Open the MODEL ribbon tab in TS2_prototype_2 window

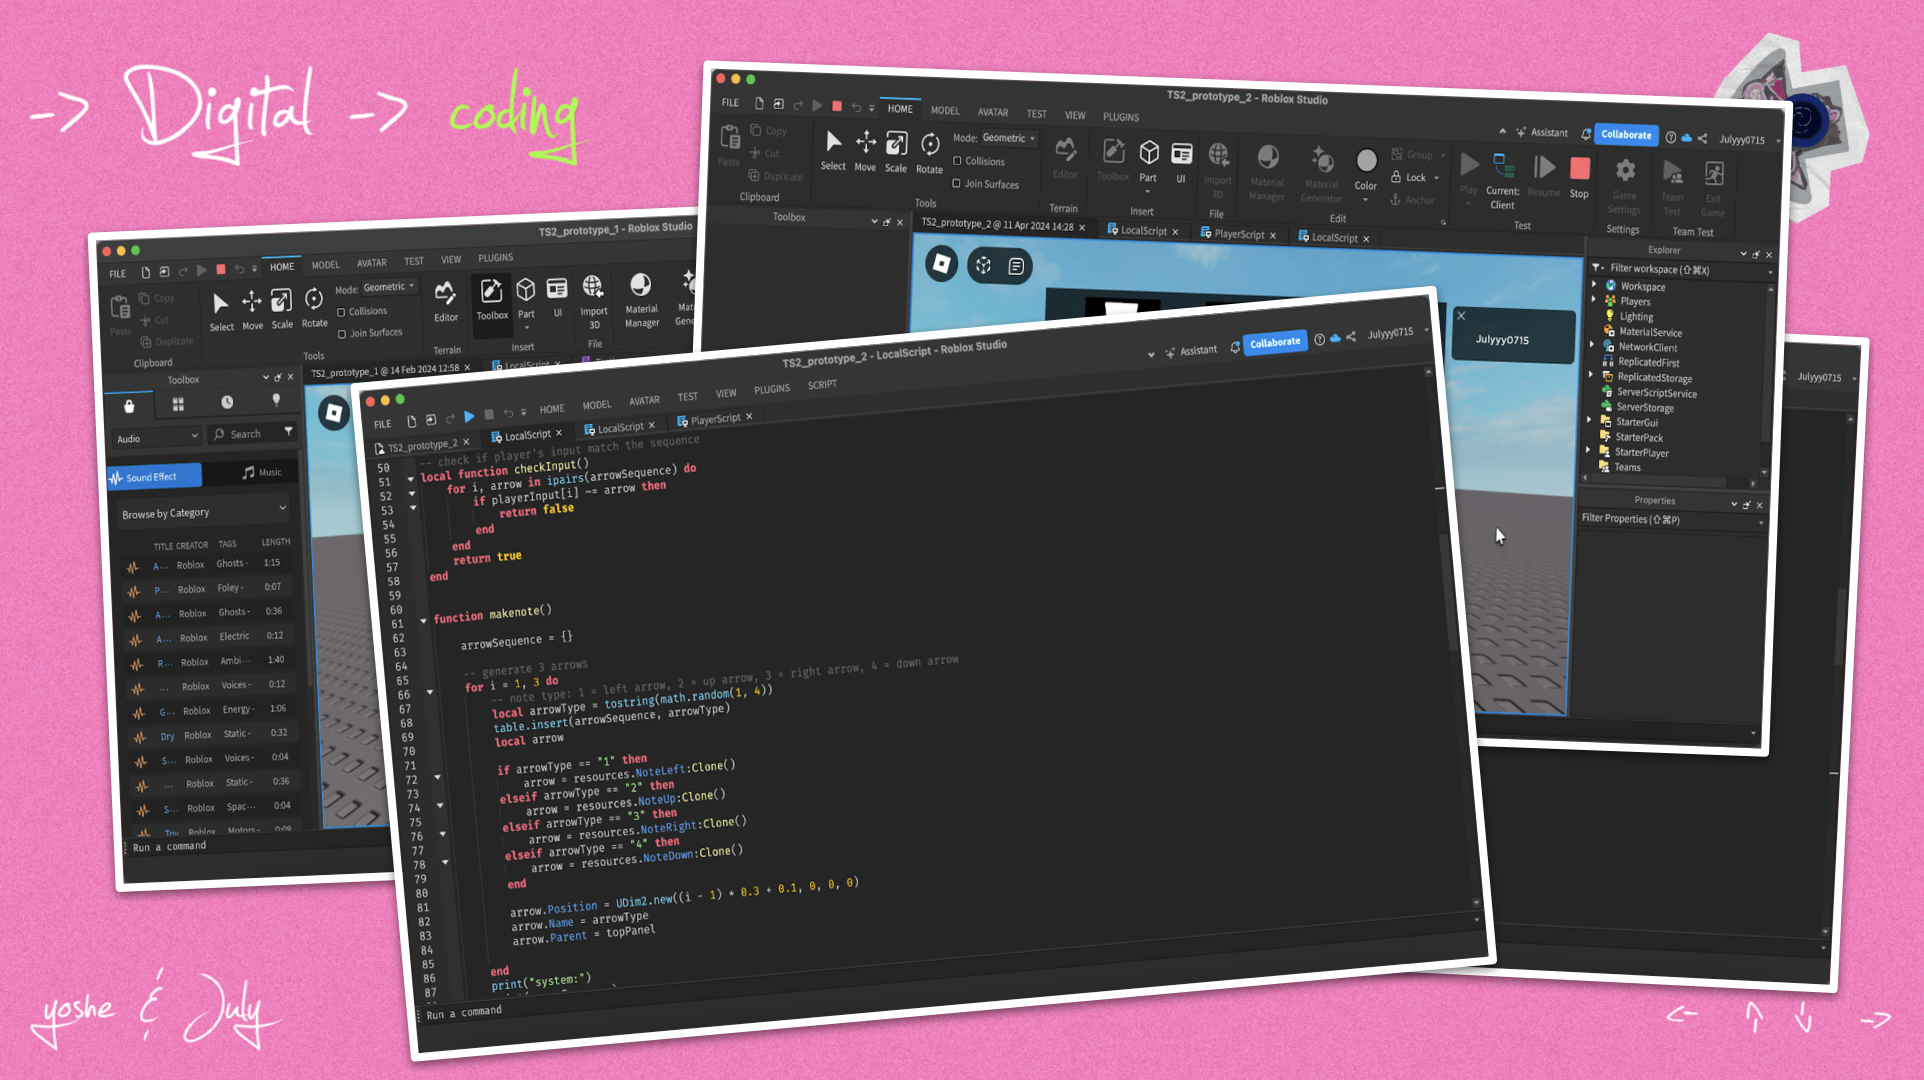[945, 110]
